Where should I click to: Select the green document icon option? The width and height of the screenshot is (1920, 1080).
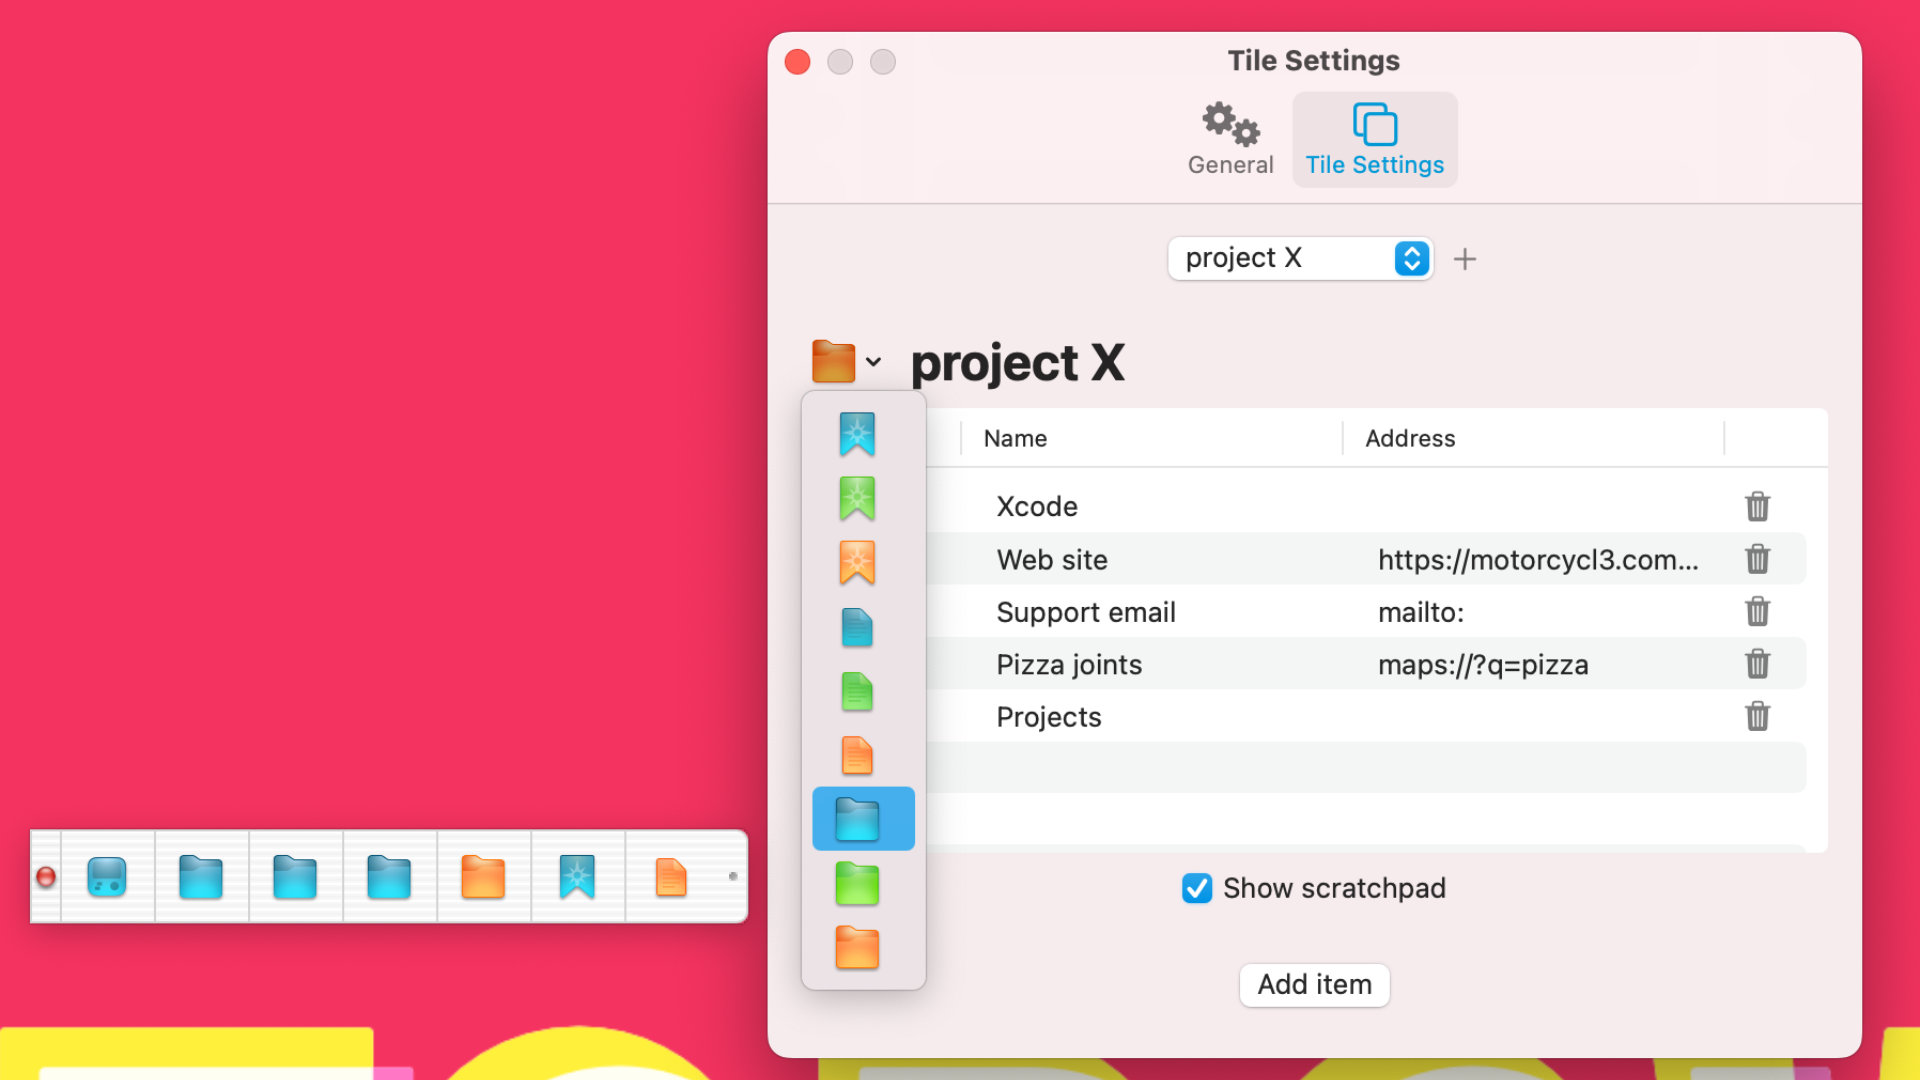[857, 691]
